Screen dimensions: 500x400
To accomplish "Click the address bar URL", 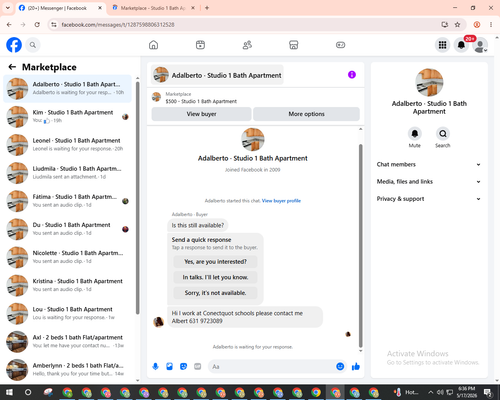I will 118,25.
